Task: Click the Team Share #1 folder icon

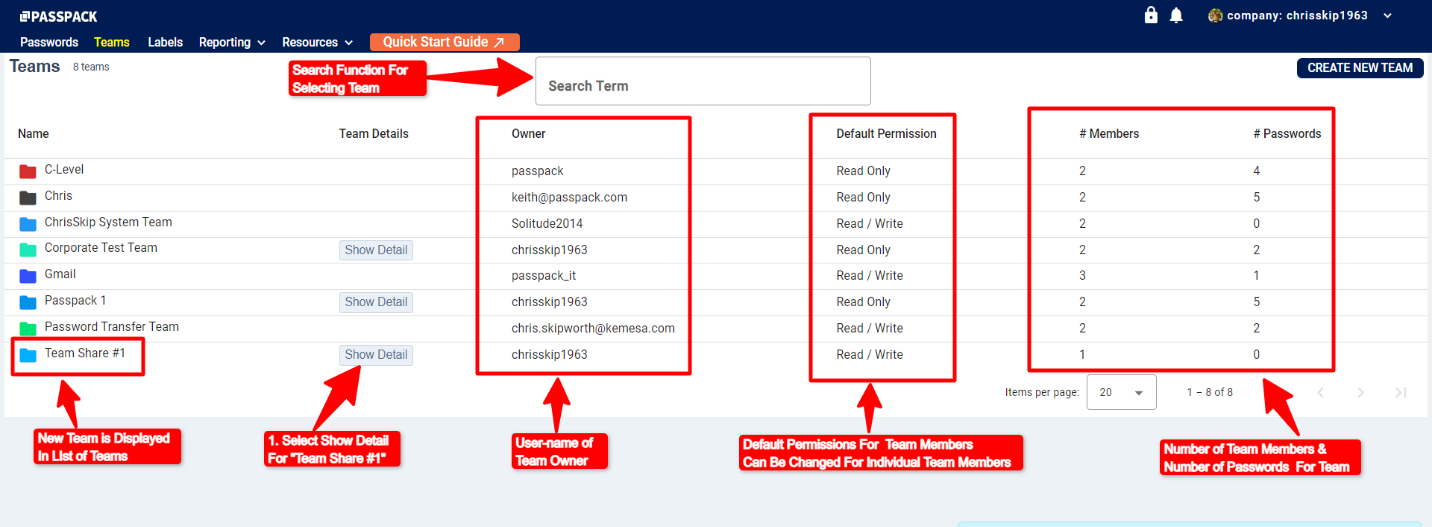Action: coord(28,355)
